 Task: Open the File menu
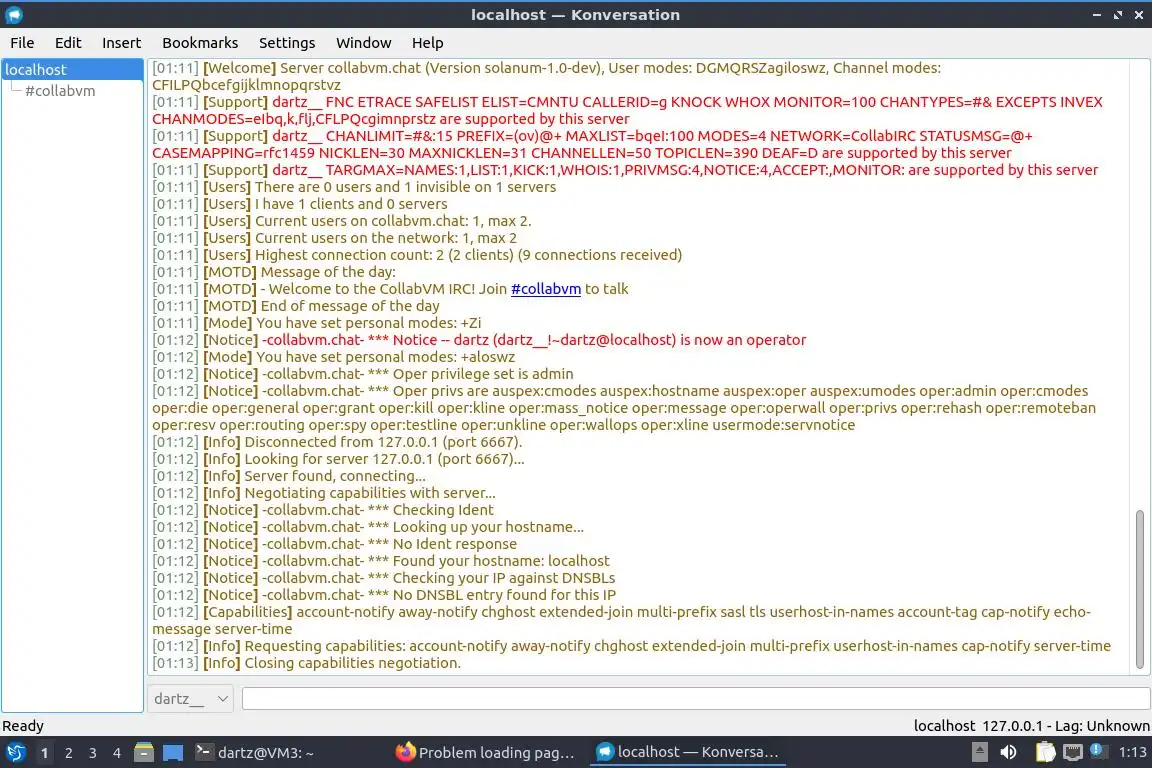coord(22,43)
